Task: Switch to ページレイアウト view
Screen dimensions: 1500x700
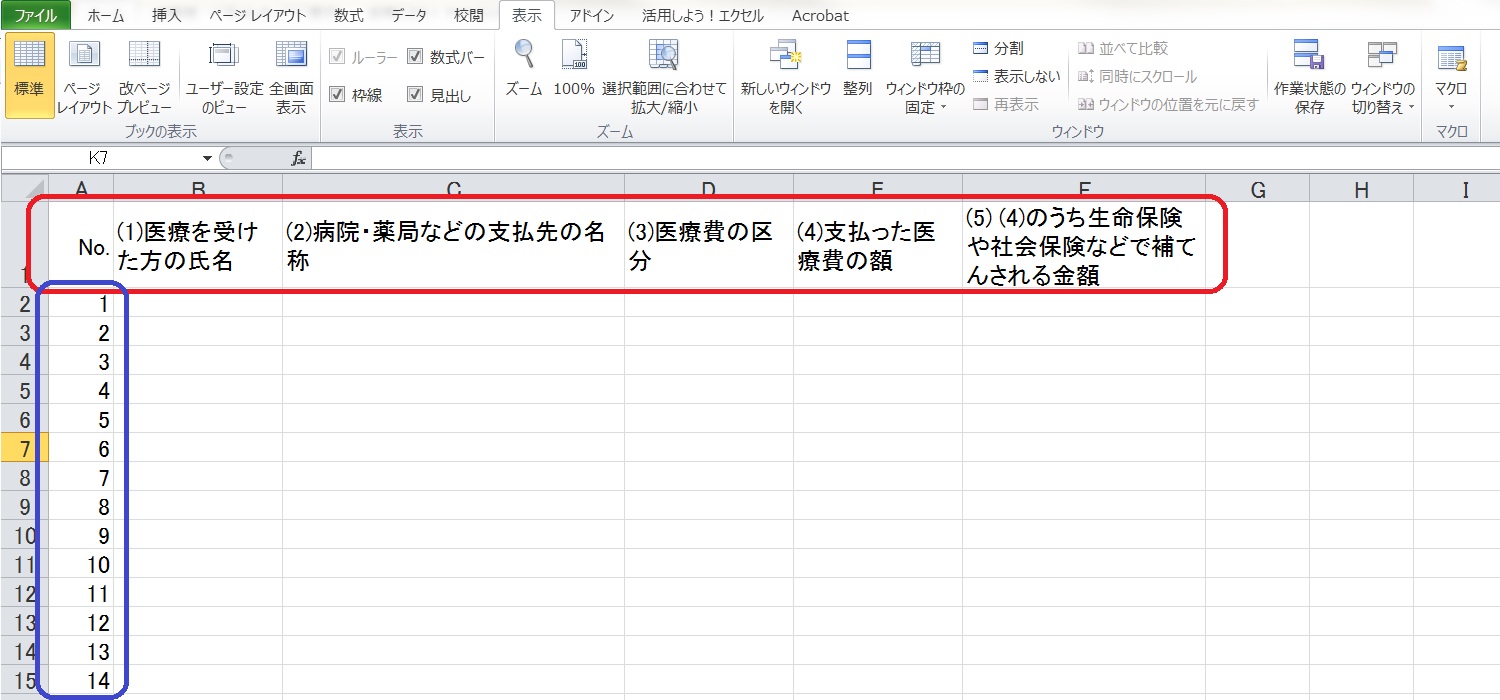Action: tap(84, 57)
